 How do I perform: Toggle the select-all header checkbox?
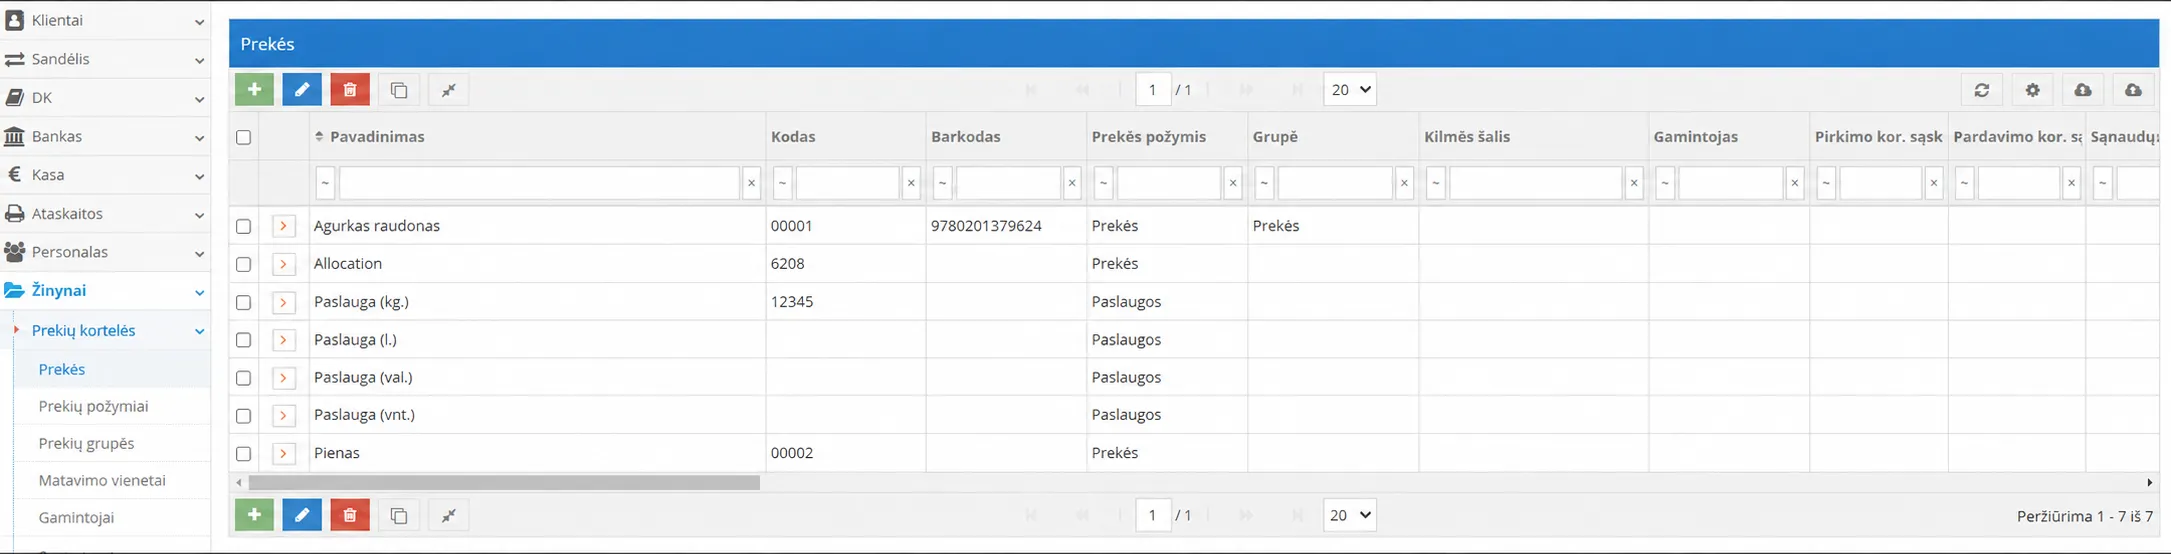coord(243,137)
